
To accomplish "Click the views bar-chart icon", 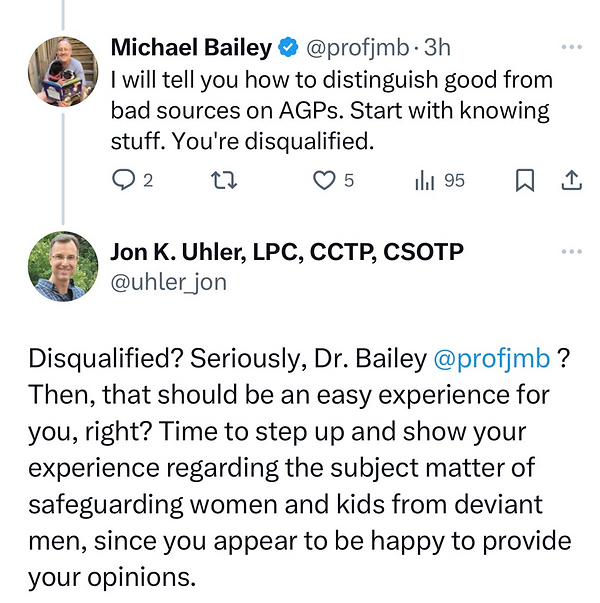I will [424, 181].
